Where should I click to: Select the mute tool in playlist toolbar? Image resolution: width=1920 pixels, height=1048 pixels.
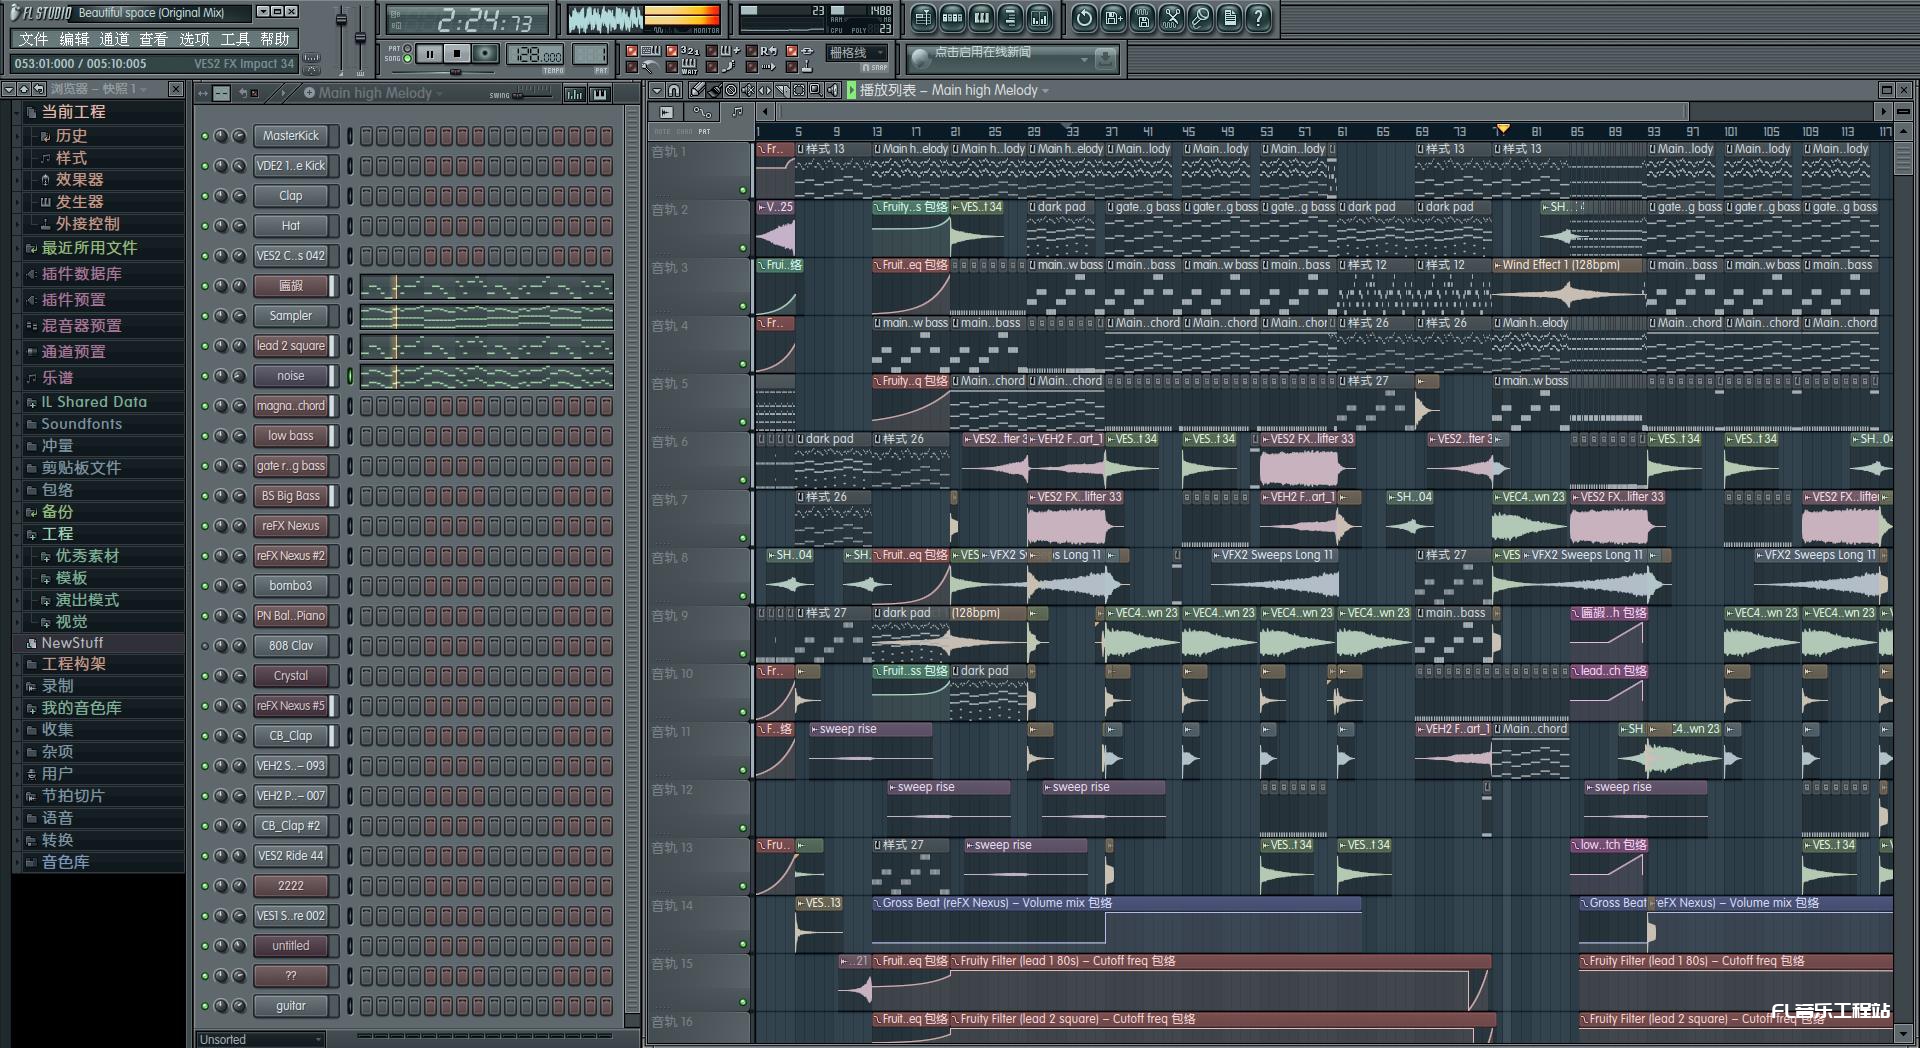(x=748, y=90)
